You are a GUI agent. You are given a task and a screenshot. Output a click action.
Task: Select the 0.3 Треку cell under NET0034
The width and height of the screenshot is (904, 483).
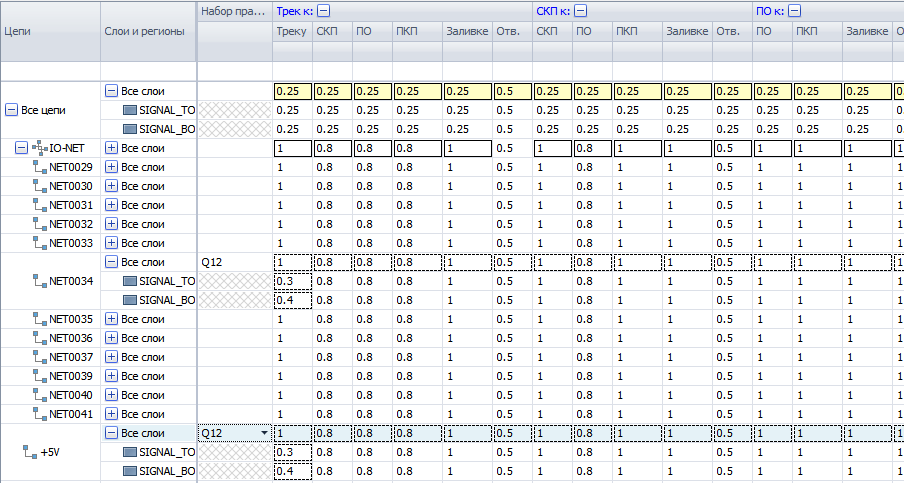(x=292, y=281)
